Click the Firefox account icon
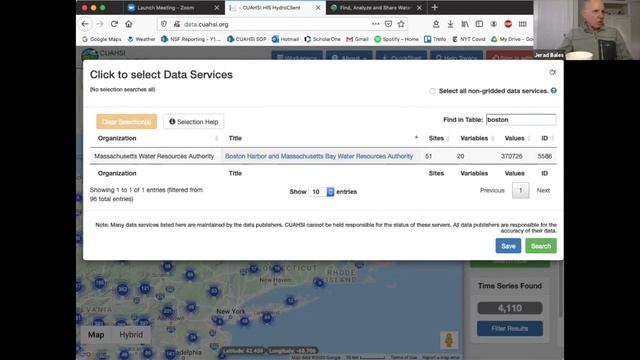Image resolution: width=640 pixels, height=360 pixels. (x=493, y=24)
